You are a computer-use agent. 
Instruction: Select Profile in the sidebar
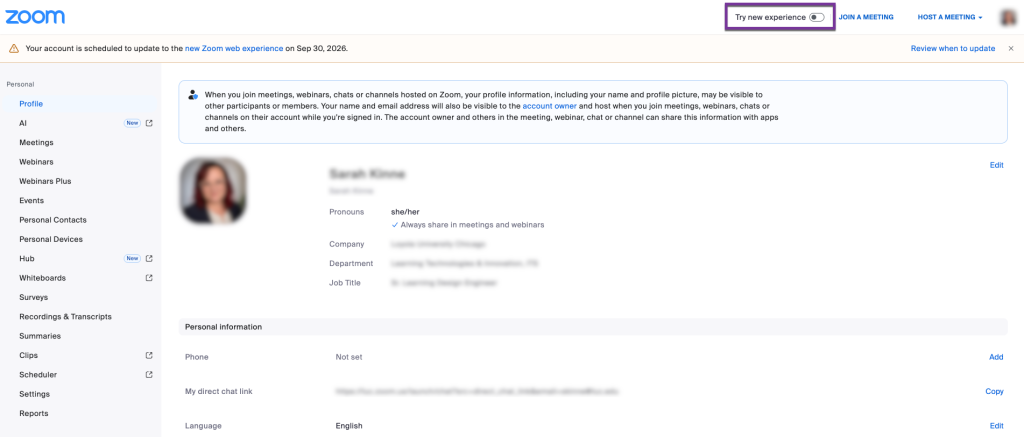tap(31, 104)
